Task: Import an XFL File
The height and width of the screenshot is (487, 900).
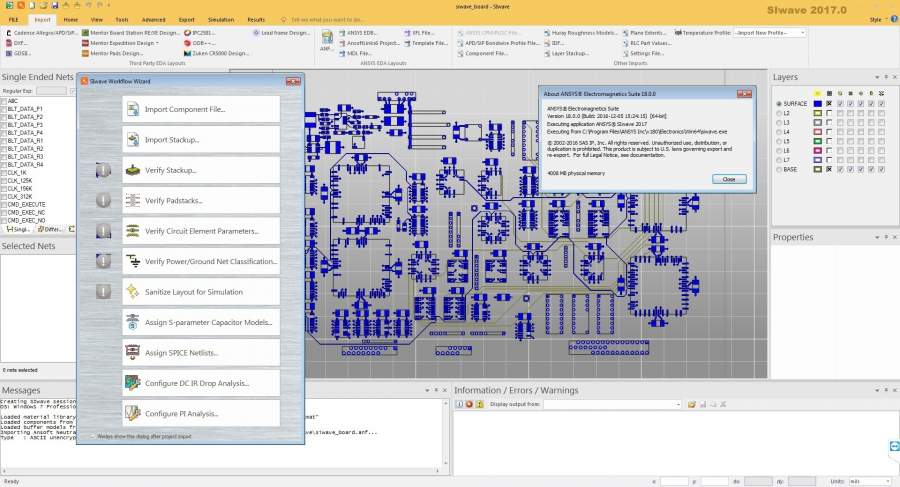Action: 418,33
